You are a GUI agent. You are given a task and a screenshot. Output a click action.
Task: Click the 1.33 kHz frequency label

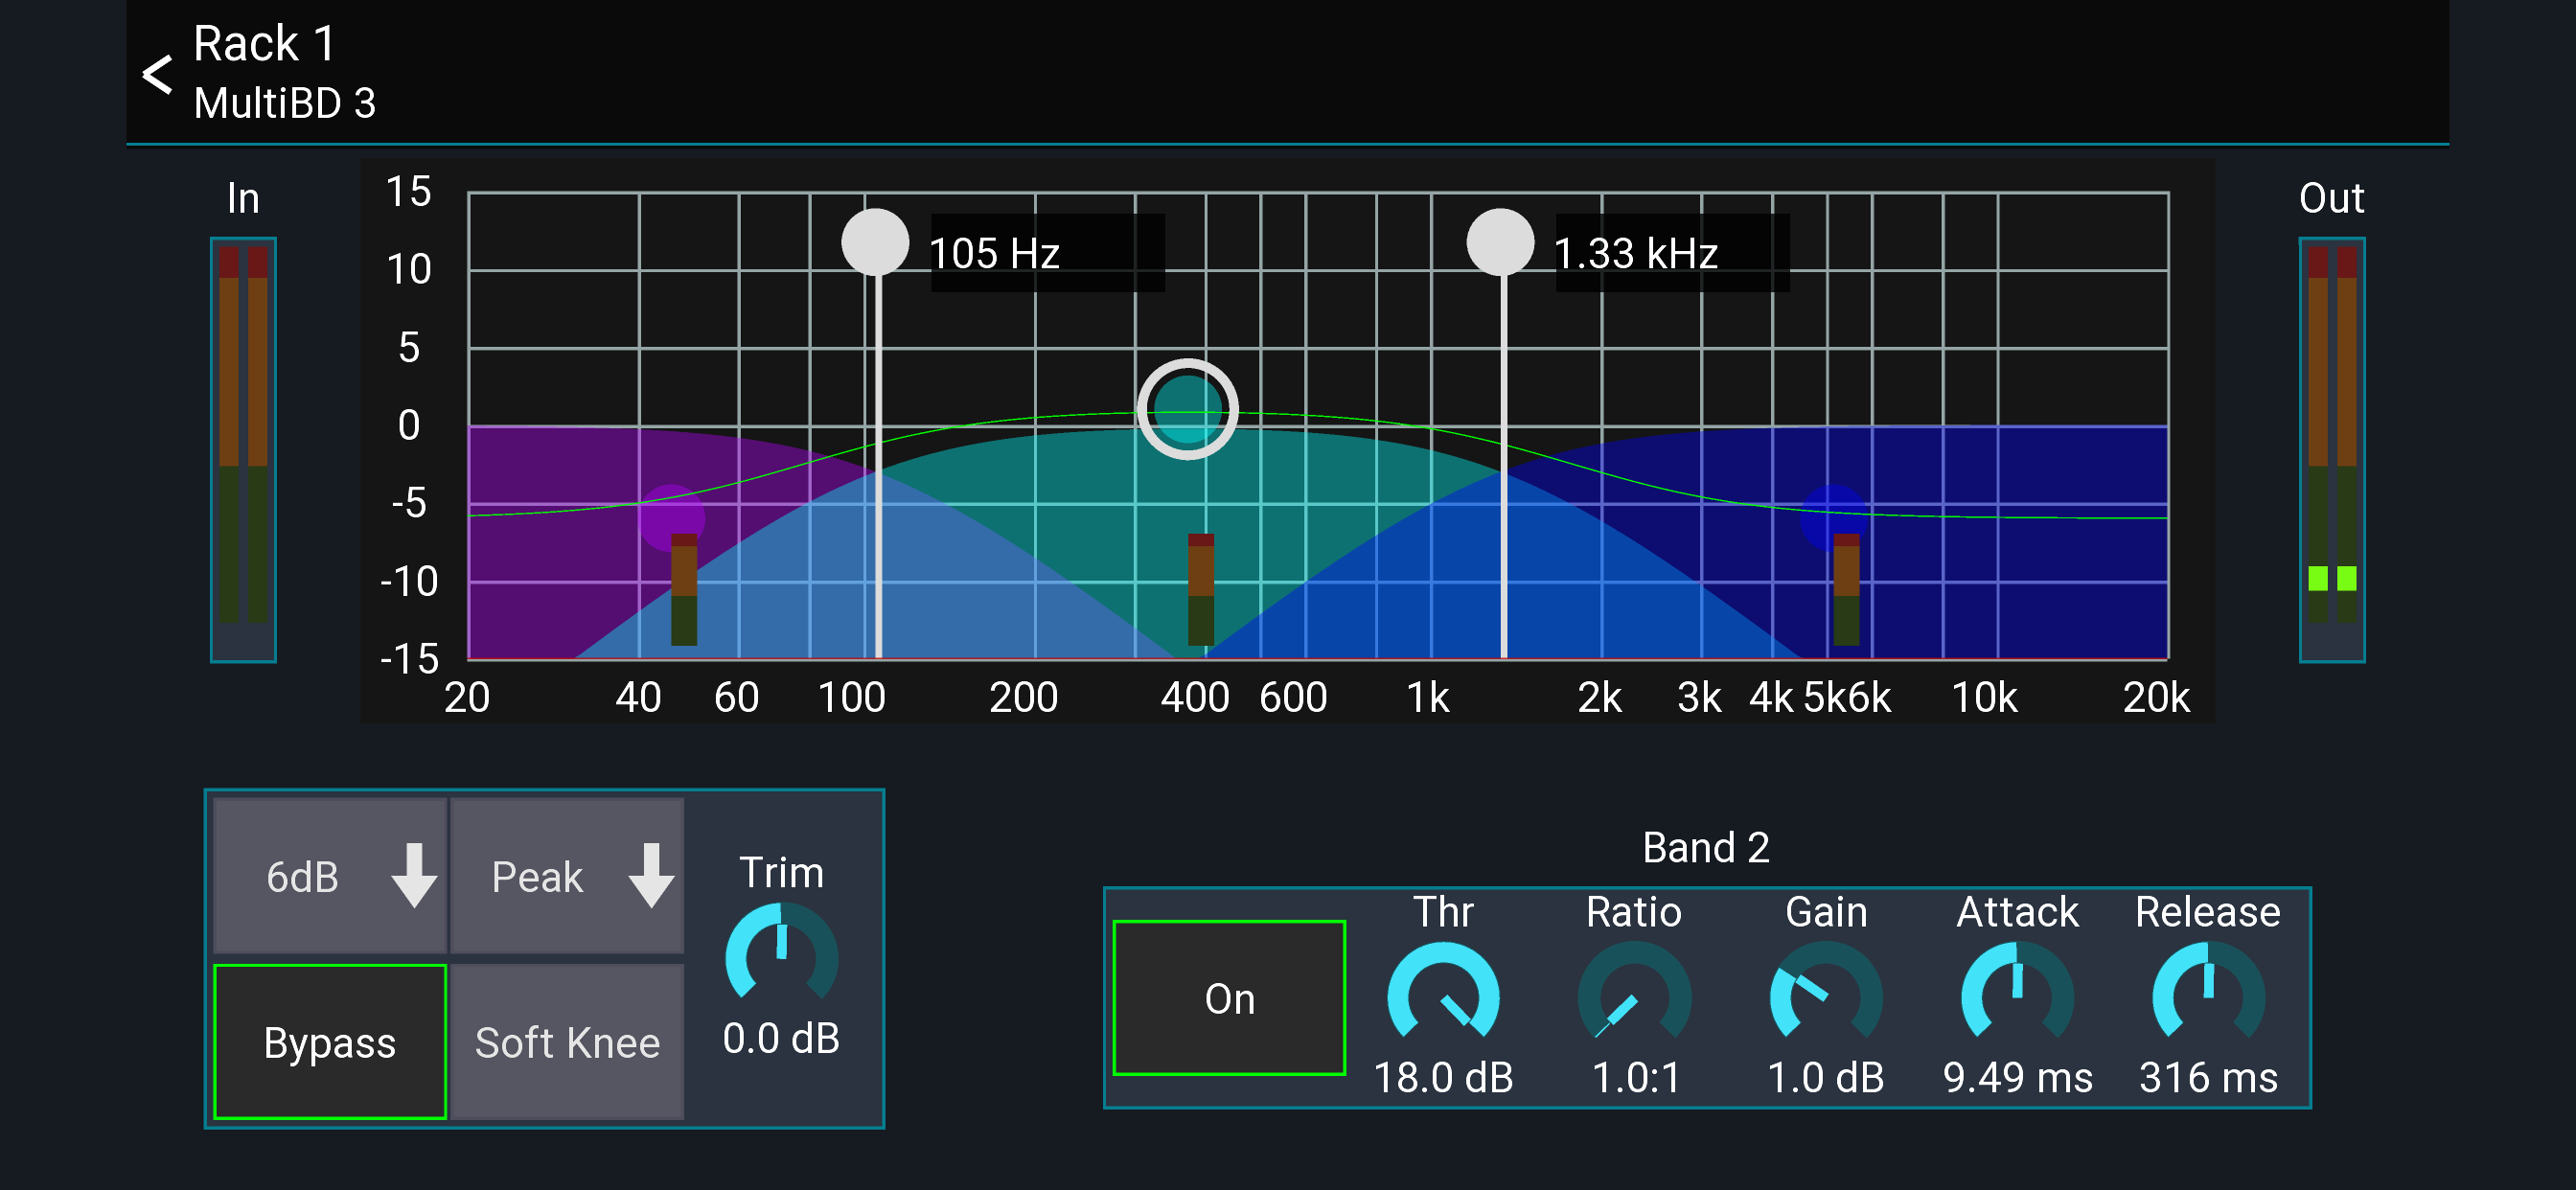click(x=1635, y=253)
